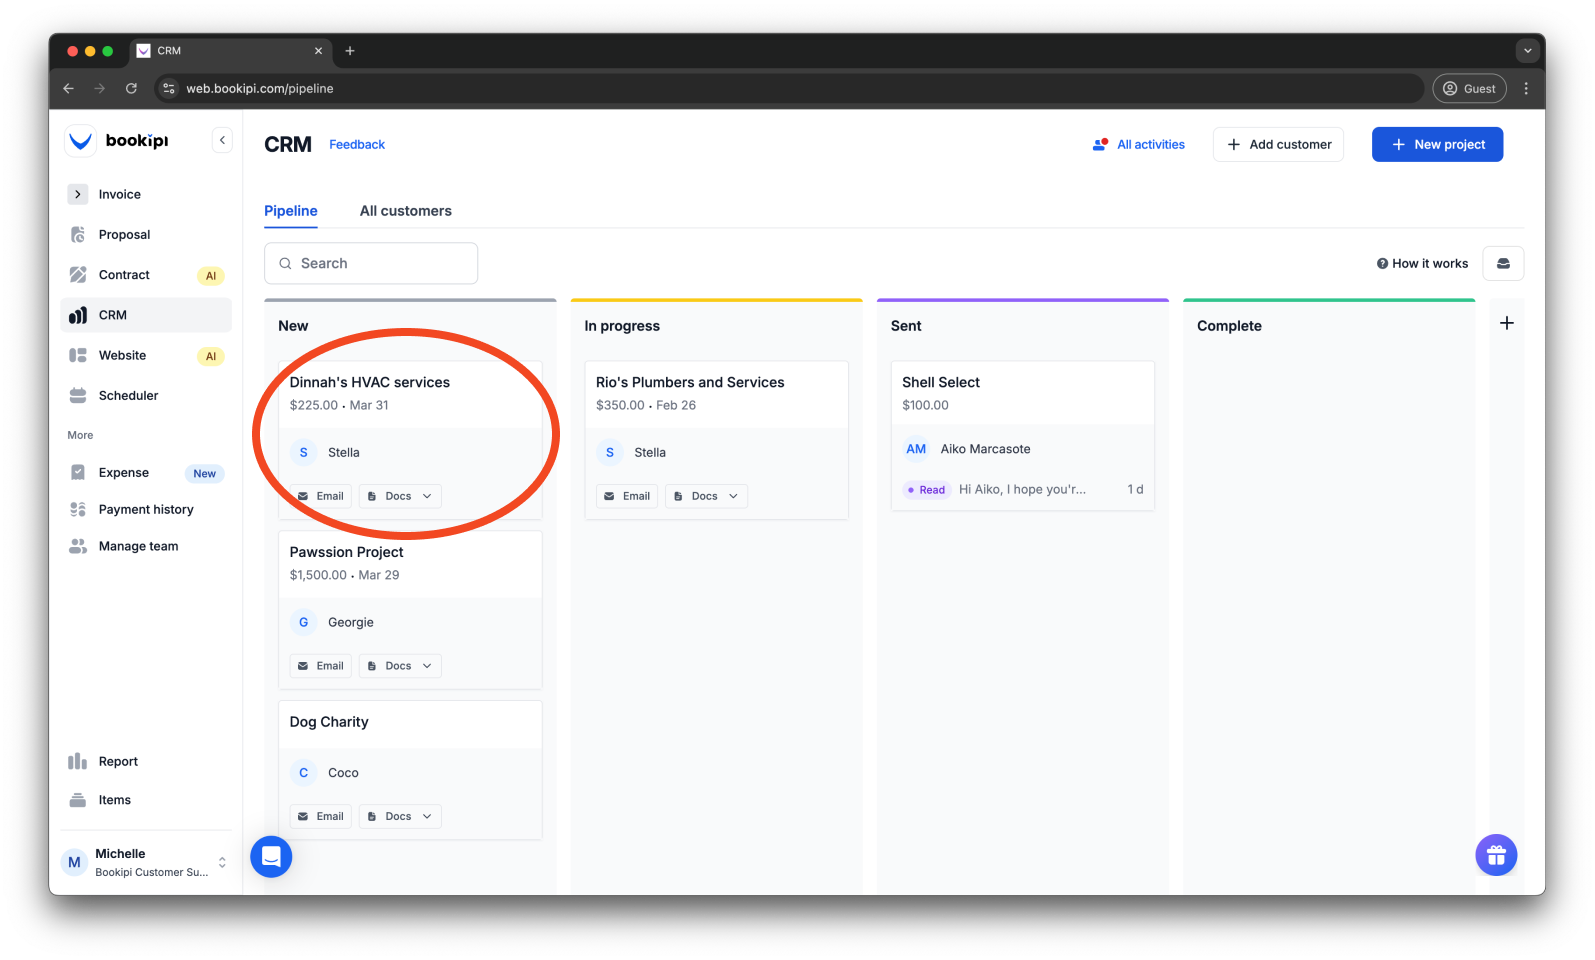Expand Docs dropdown on Dinnah's HVAC card

(400, 496)
